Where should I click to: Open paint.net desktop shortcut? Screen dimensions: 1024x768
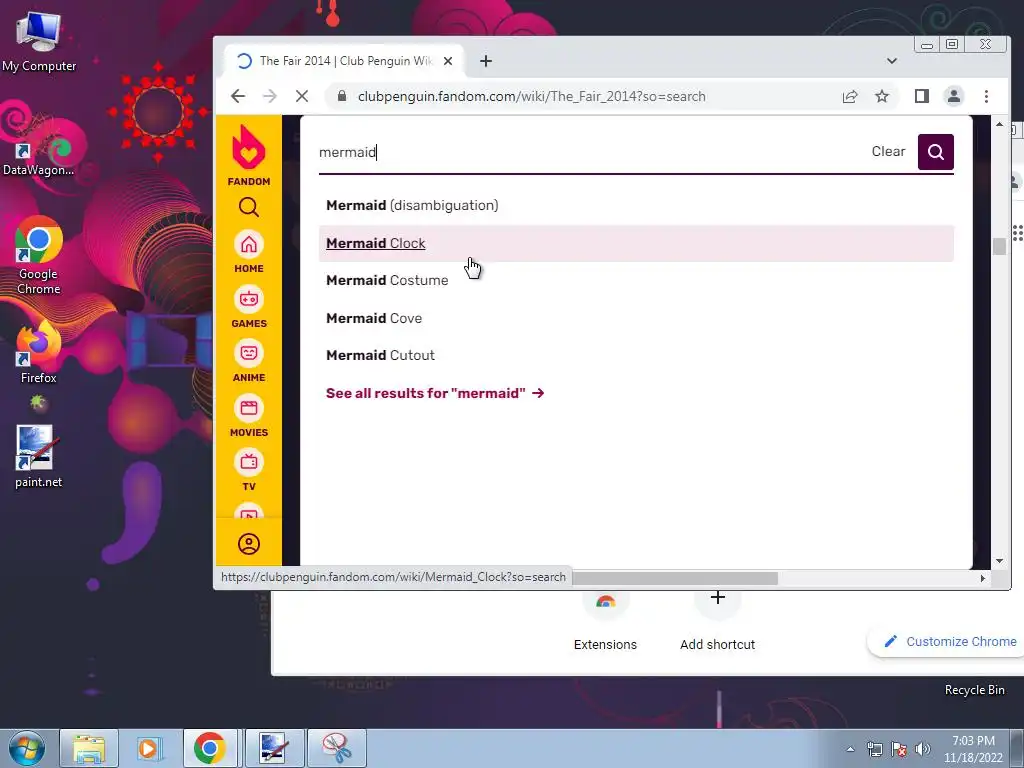click(x=39, y=456)
